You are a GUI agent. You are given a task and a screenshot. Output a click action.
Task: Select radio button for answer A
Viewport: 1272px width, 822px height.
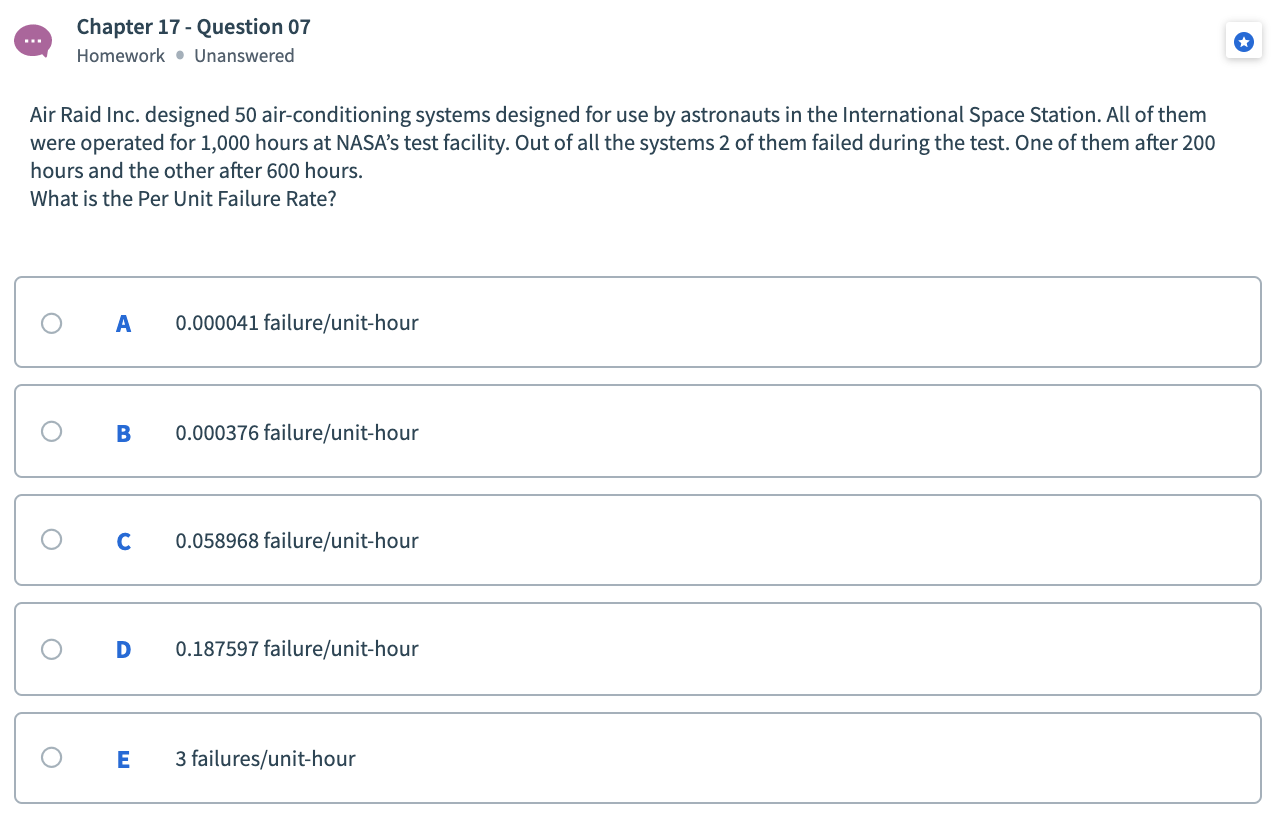click(51, 322)
